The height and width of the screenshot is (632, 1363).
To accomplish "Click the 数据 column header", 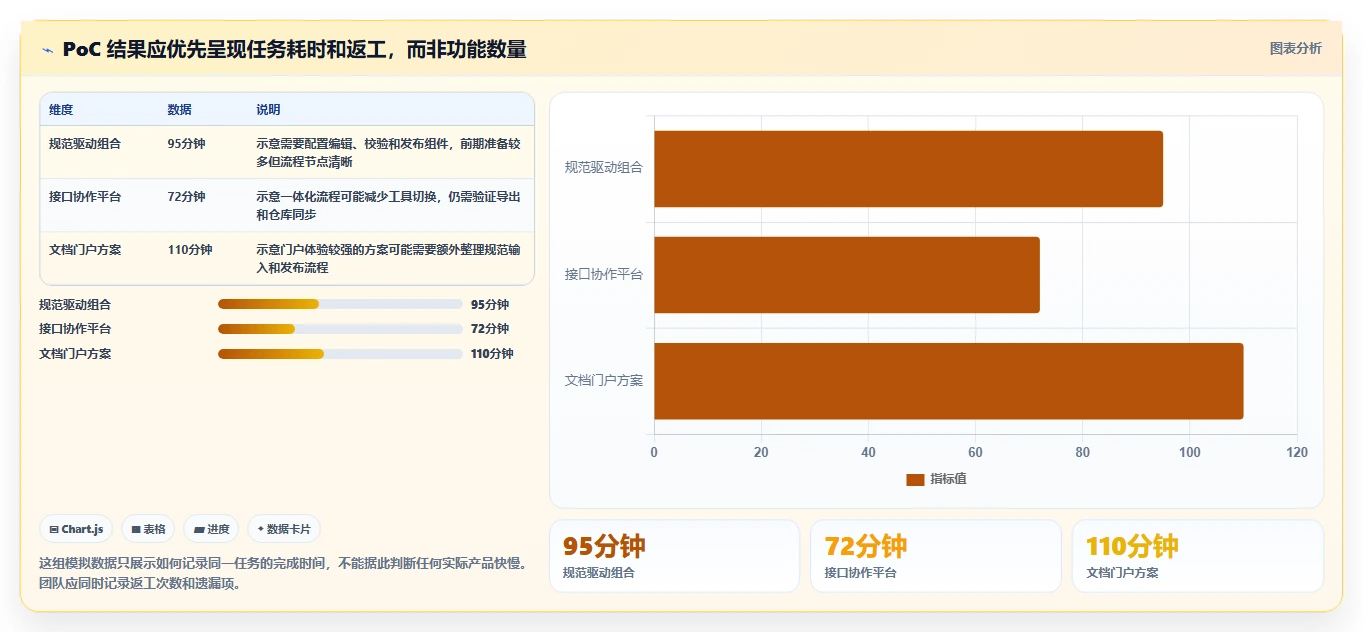I will (180, 110).
